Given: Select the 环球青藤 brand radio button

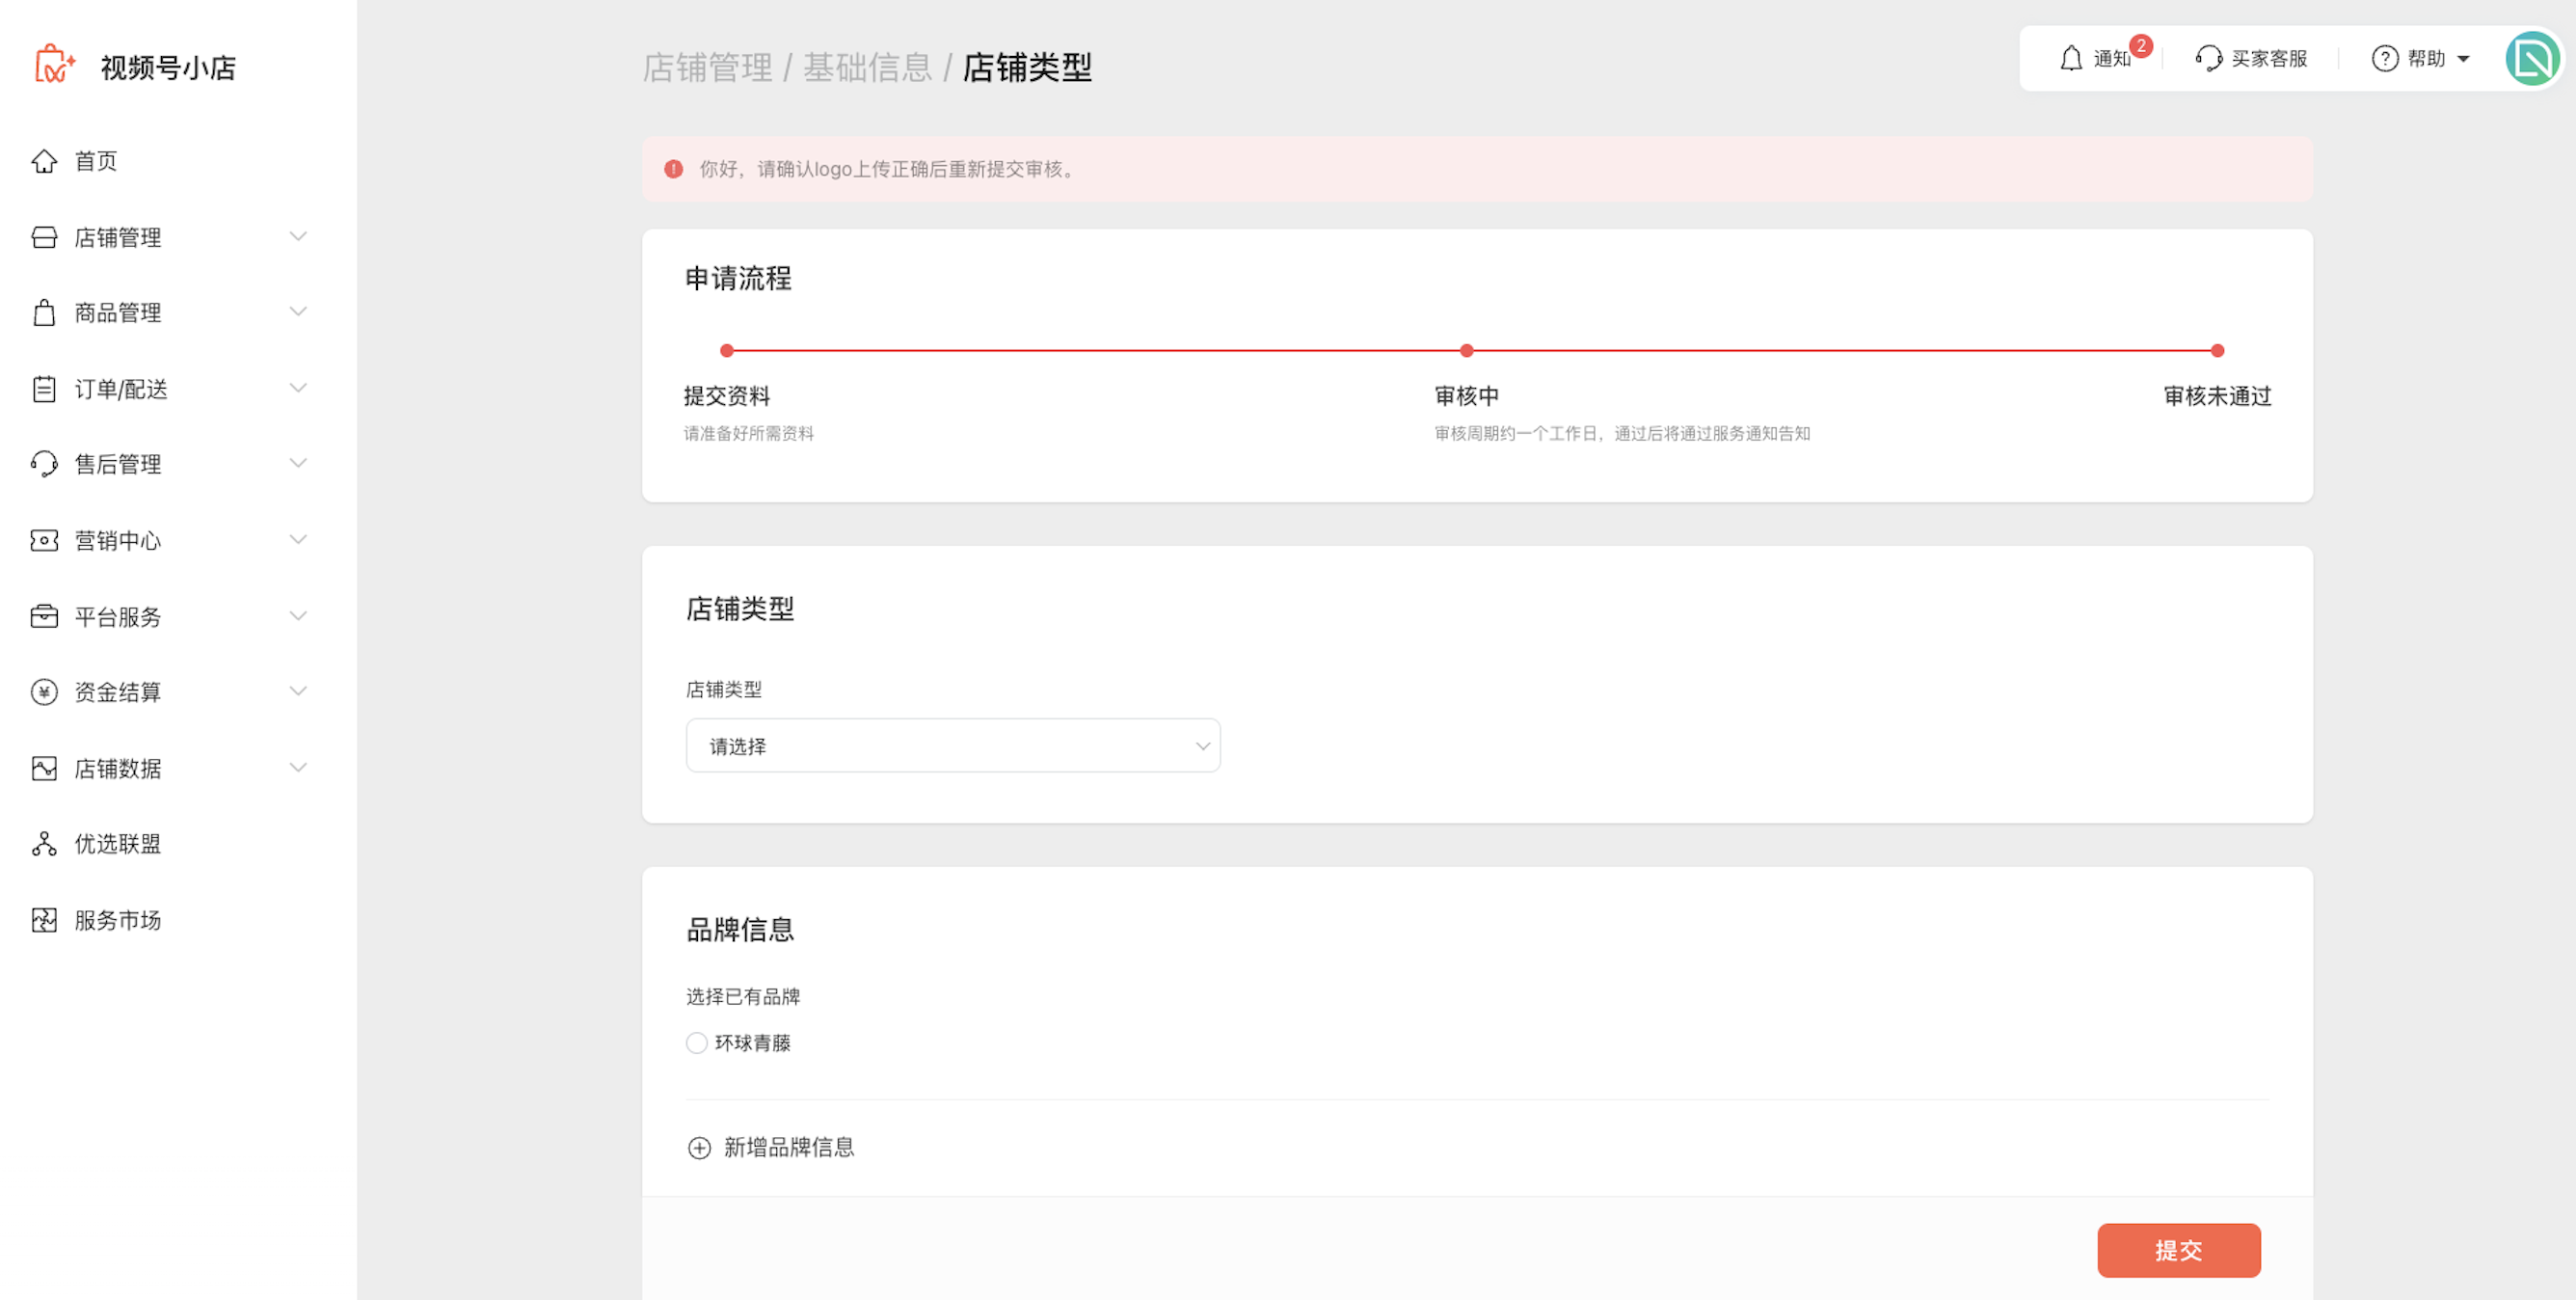Looking at the screenshot, I should pos(697,1043).
